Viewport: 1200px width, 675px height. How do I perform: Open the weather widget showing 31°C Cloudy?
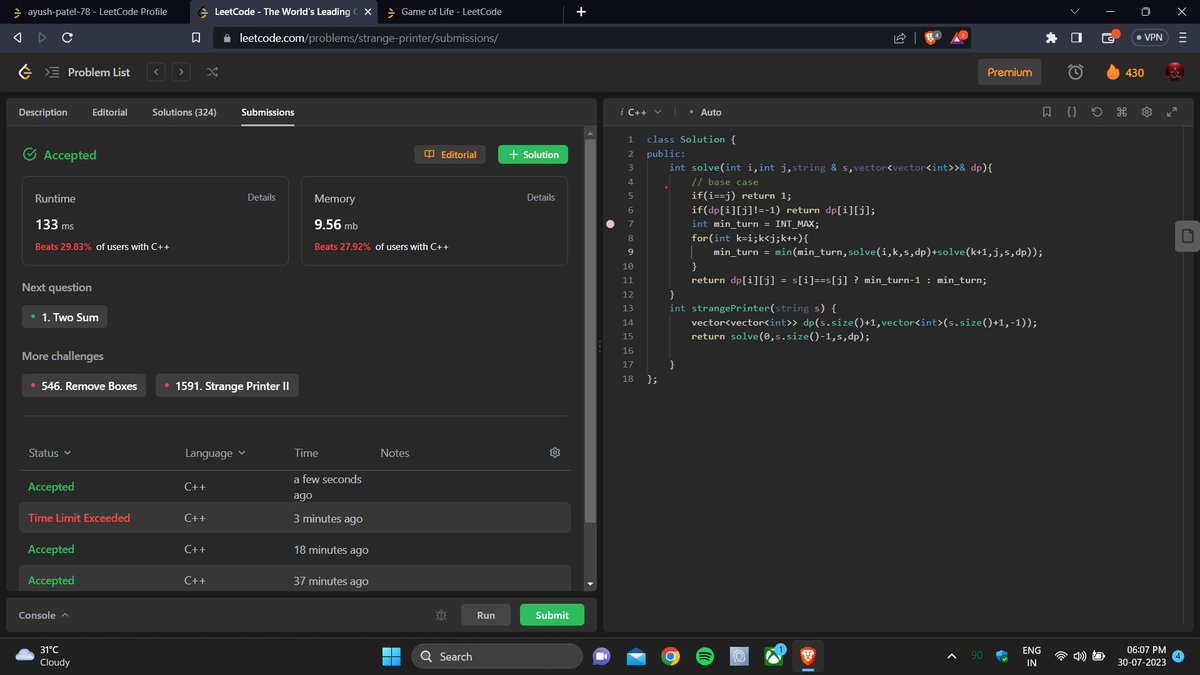[44, 656]
